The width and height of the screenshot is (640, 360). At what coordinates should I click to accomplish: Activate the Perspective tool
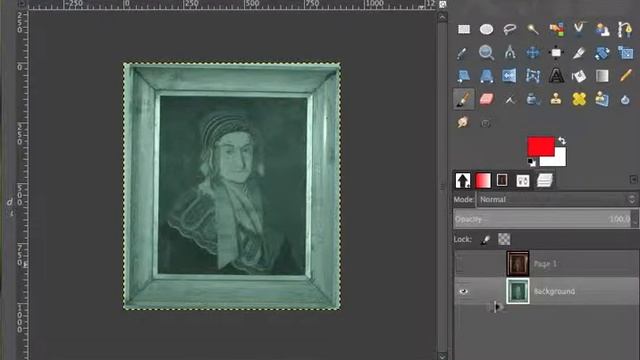(x=487, y=76)
